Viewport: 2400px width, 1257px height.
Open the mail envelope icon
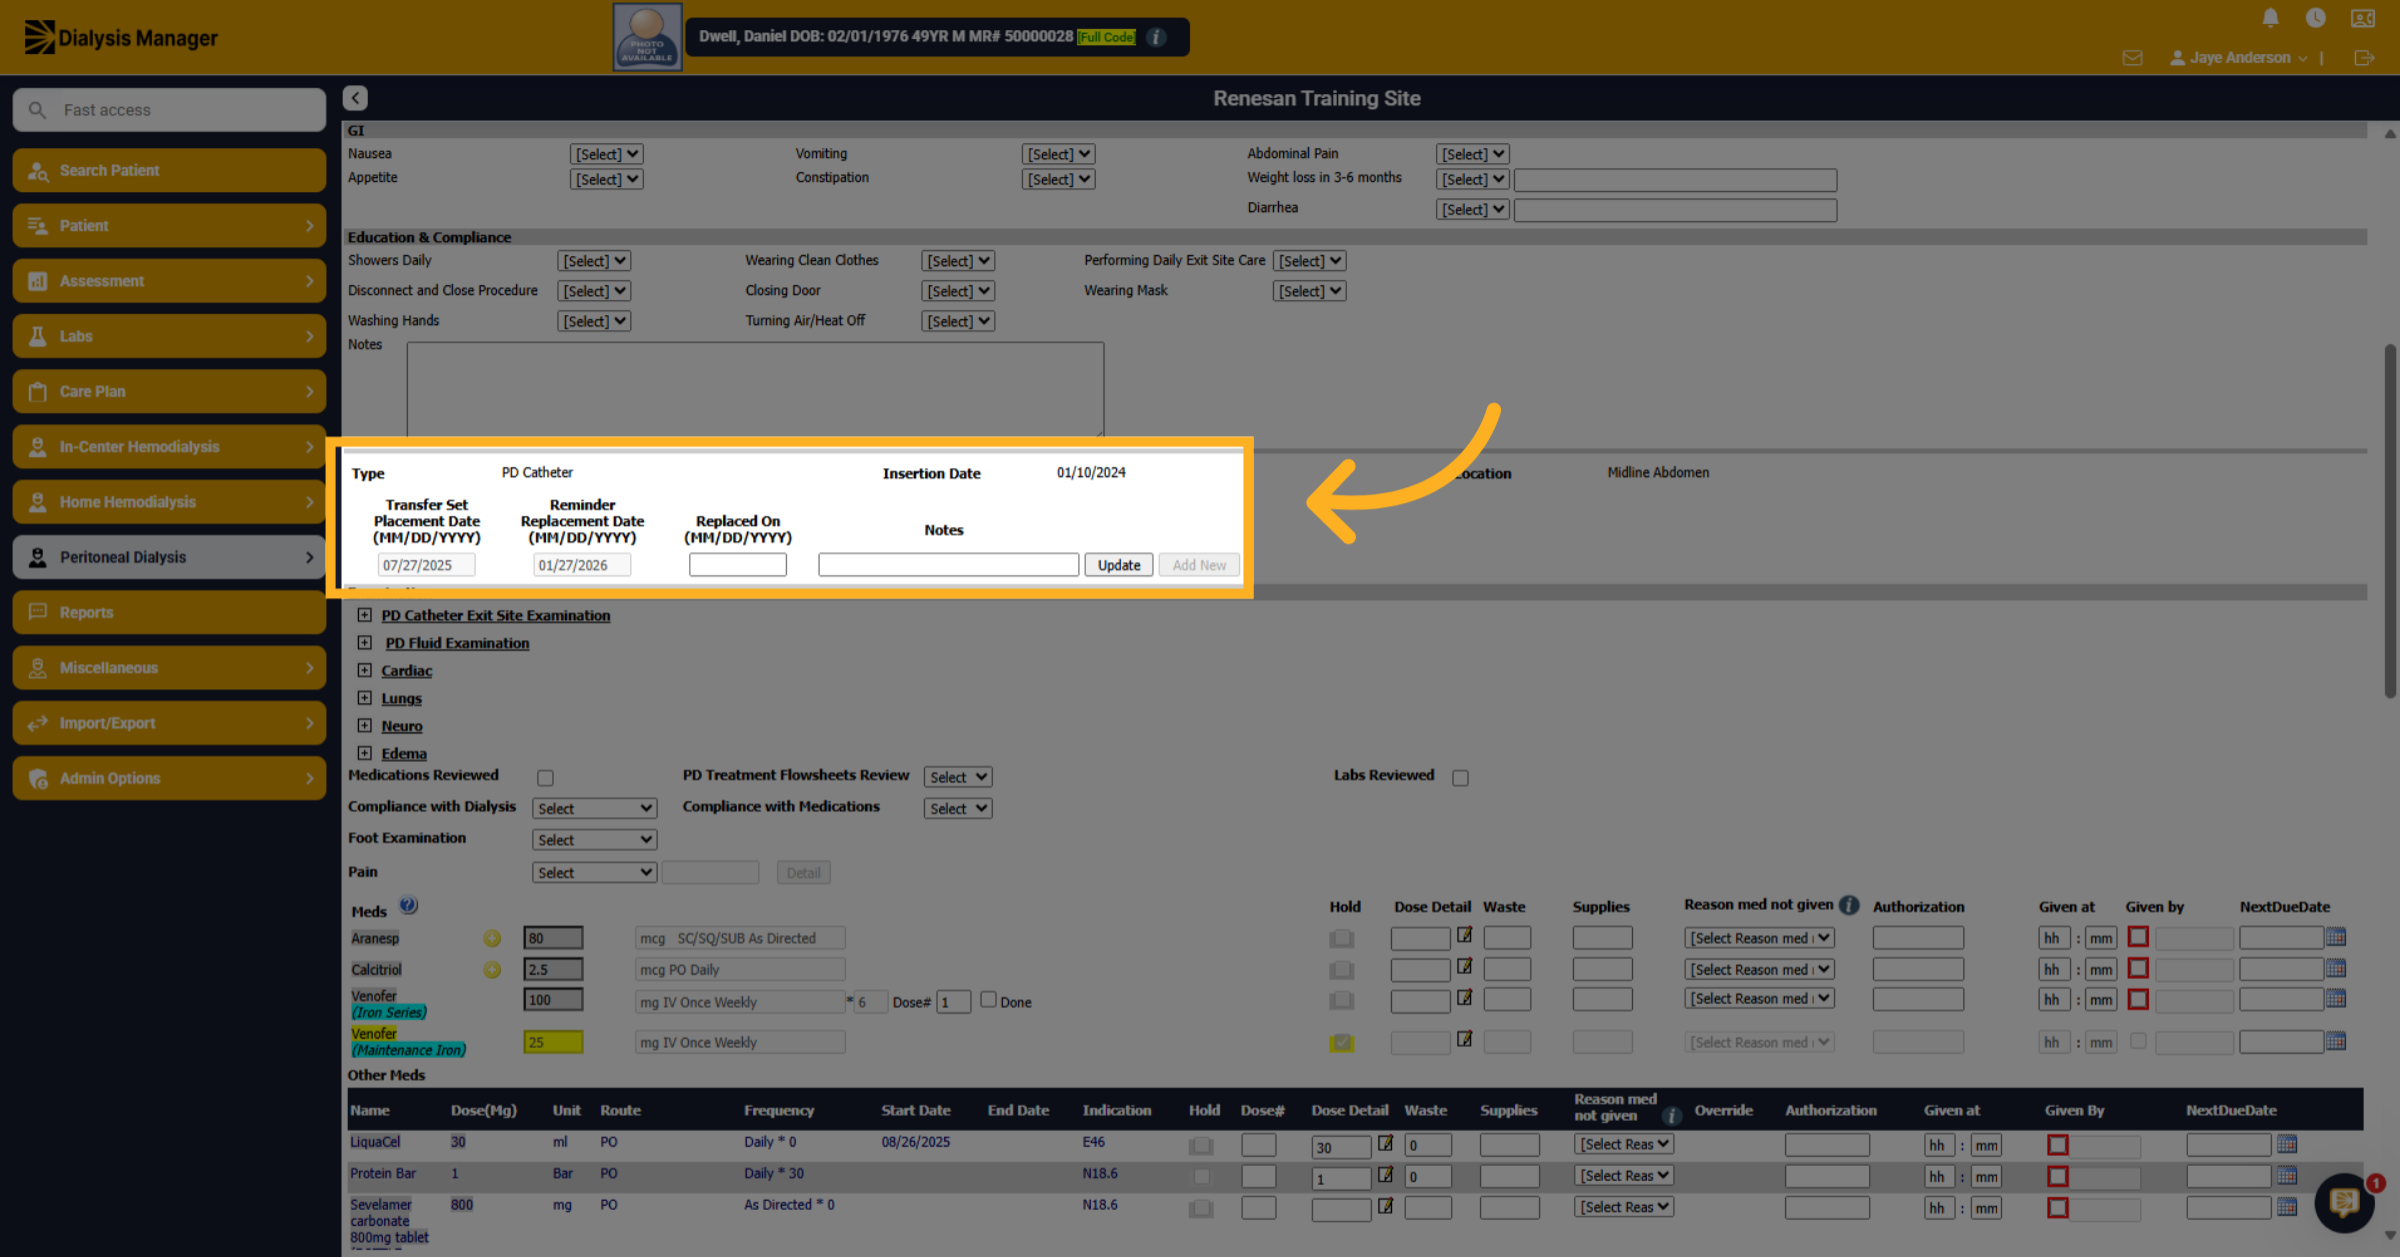(2132, 58)
